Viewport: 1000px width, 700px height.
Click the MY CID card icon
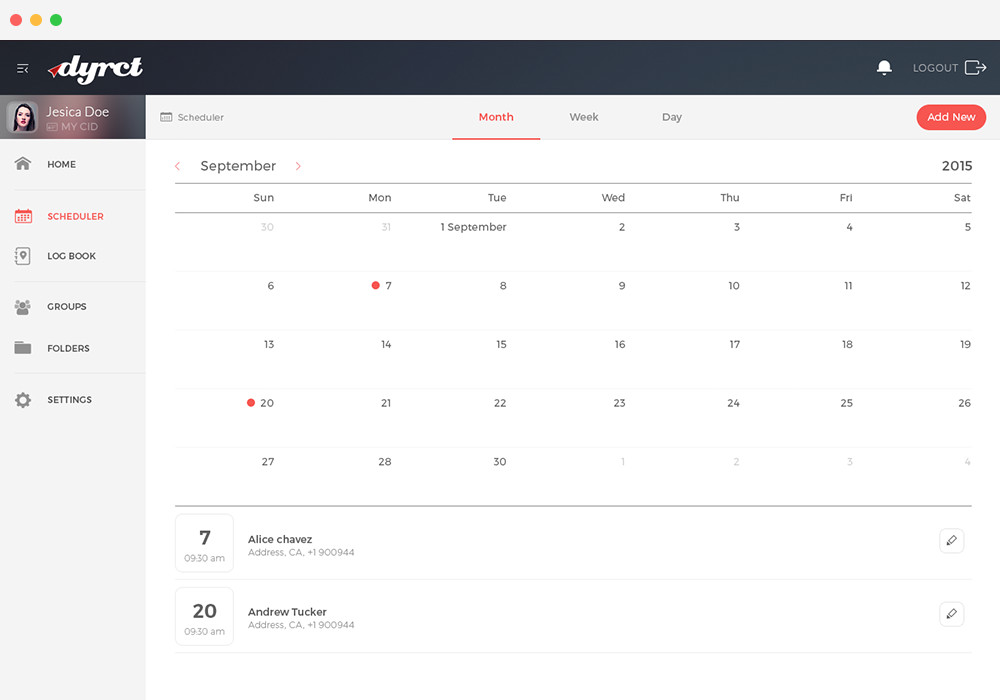click(x=52, y=127)
